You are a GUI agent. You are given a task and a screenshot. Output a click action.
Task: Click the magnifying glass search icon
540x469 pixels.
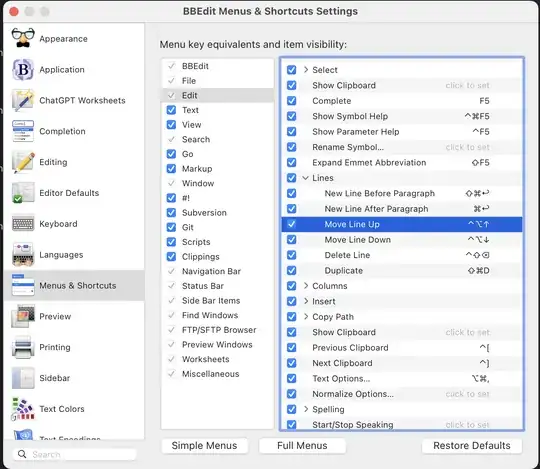click(x=22, y=454)
